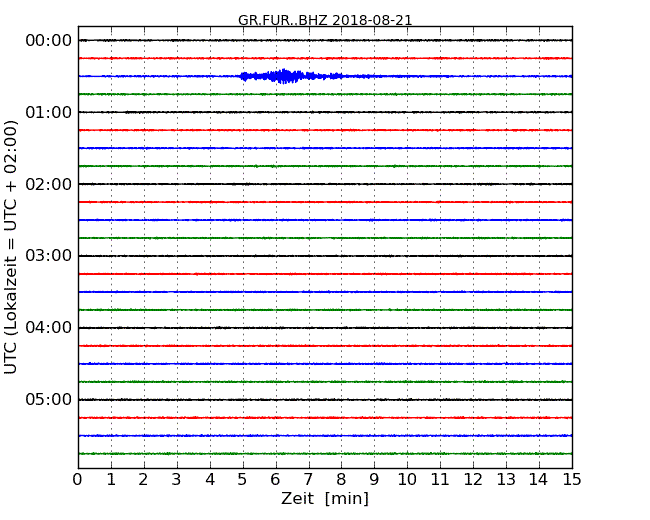The height and width of the screenshot is (520, 650).
Task: Click x-axis tick label 4
Action: (210, 480)
